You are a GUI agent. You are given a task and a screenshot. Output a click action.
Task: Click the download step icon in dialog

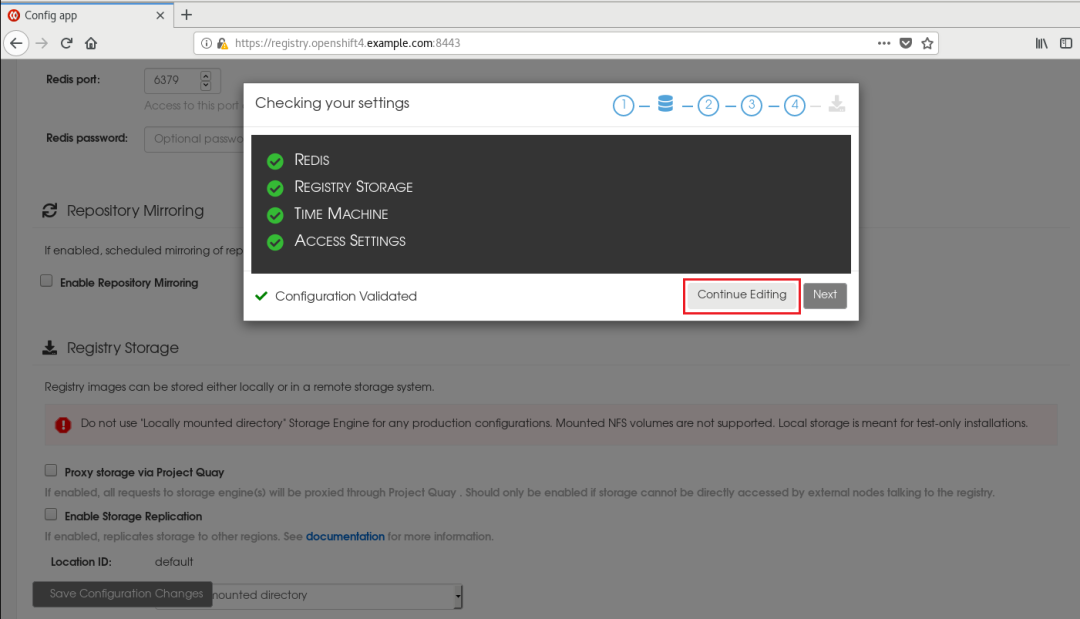click(x=837, y=104)
